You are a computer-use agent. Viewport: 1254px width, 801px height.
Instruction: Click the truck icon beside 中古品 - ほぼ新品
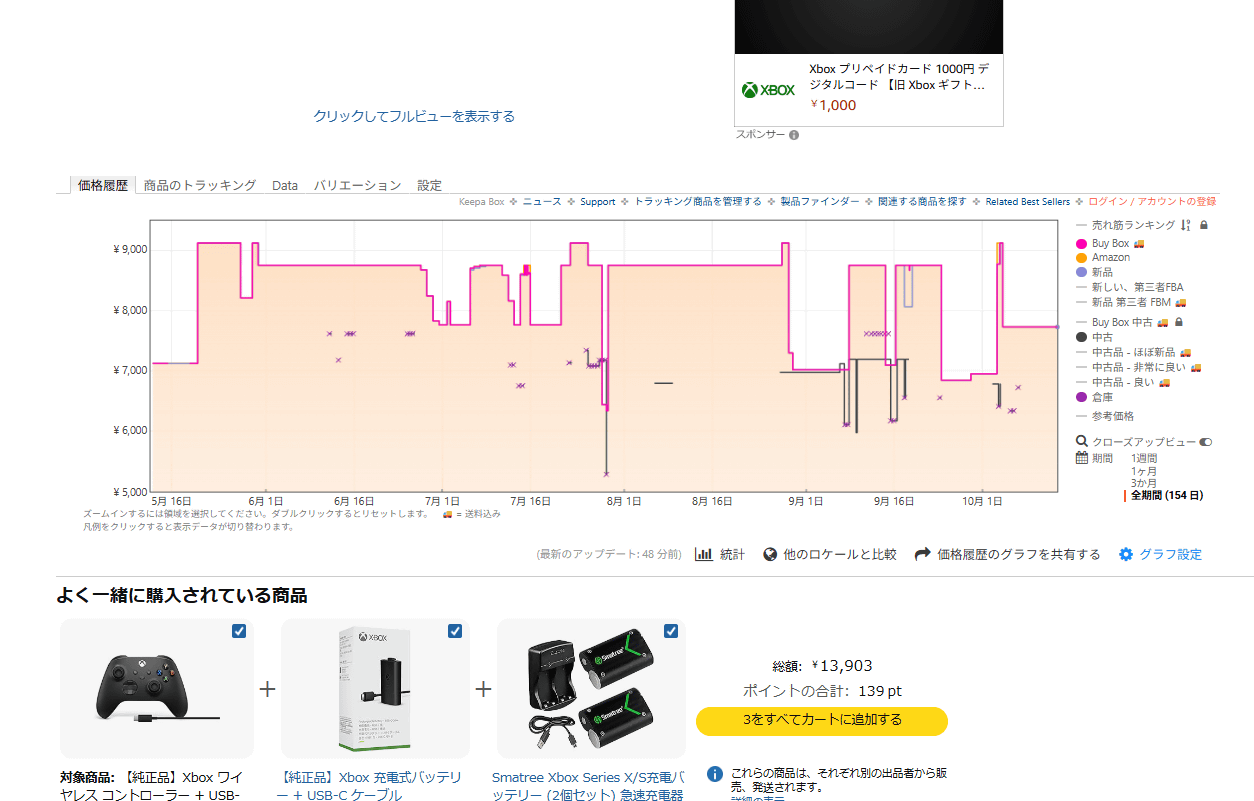point(1185,352)
